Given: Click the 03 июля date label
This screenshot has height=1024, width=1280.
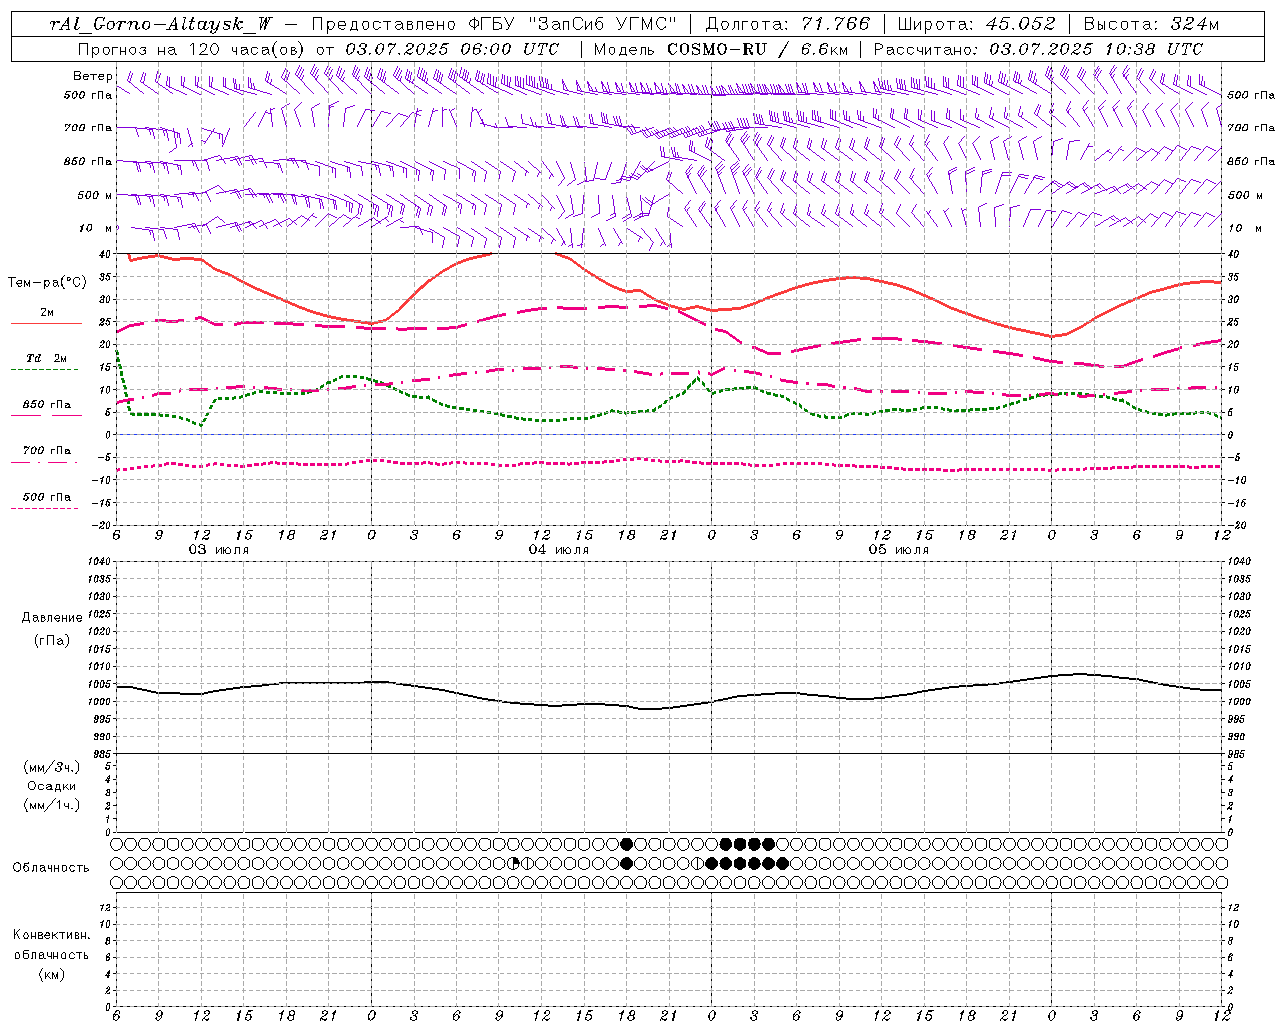Looking at the screenshot, I should 219,550.
